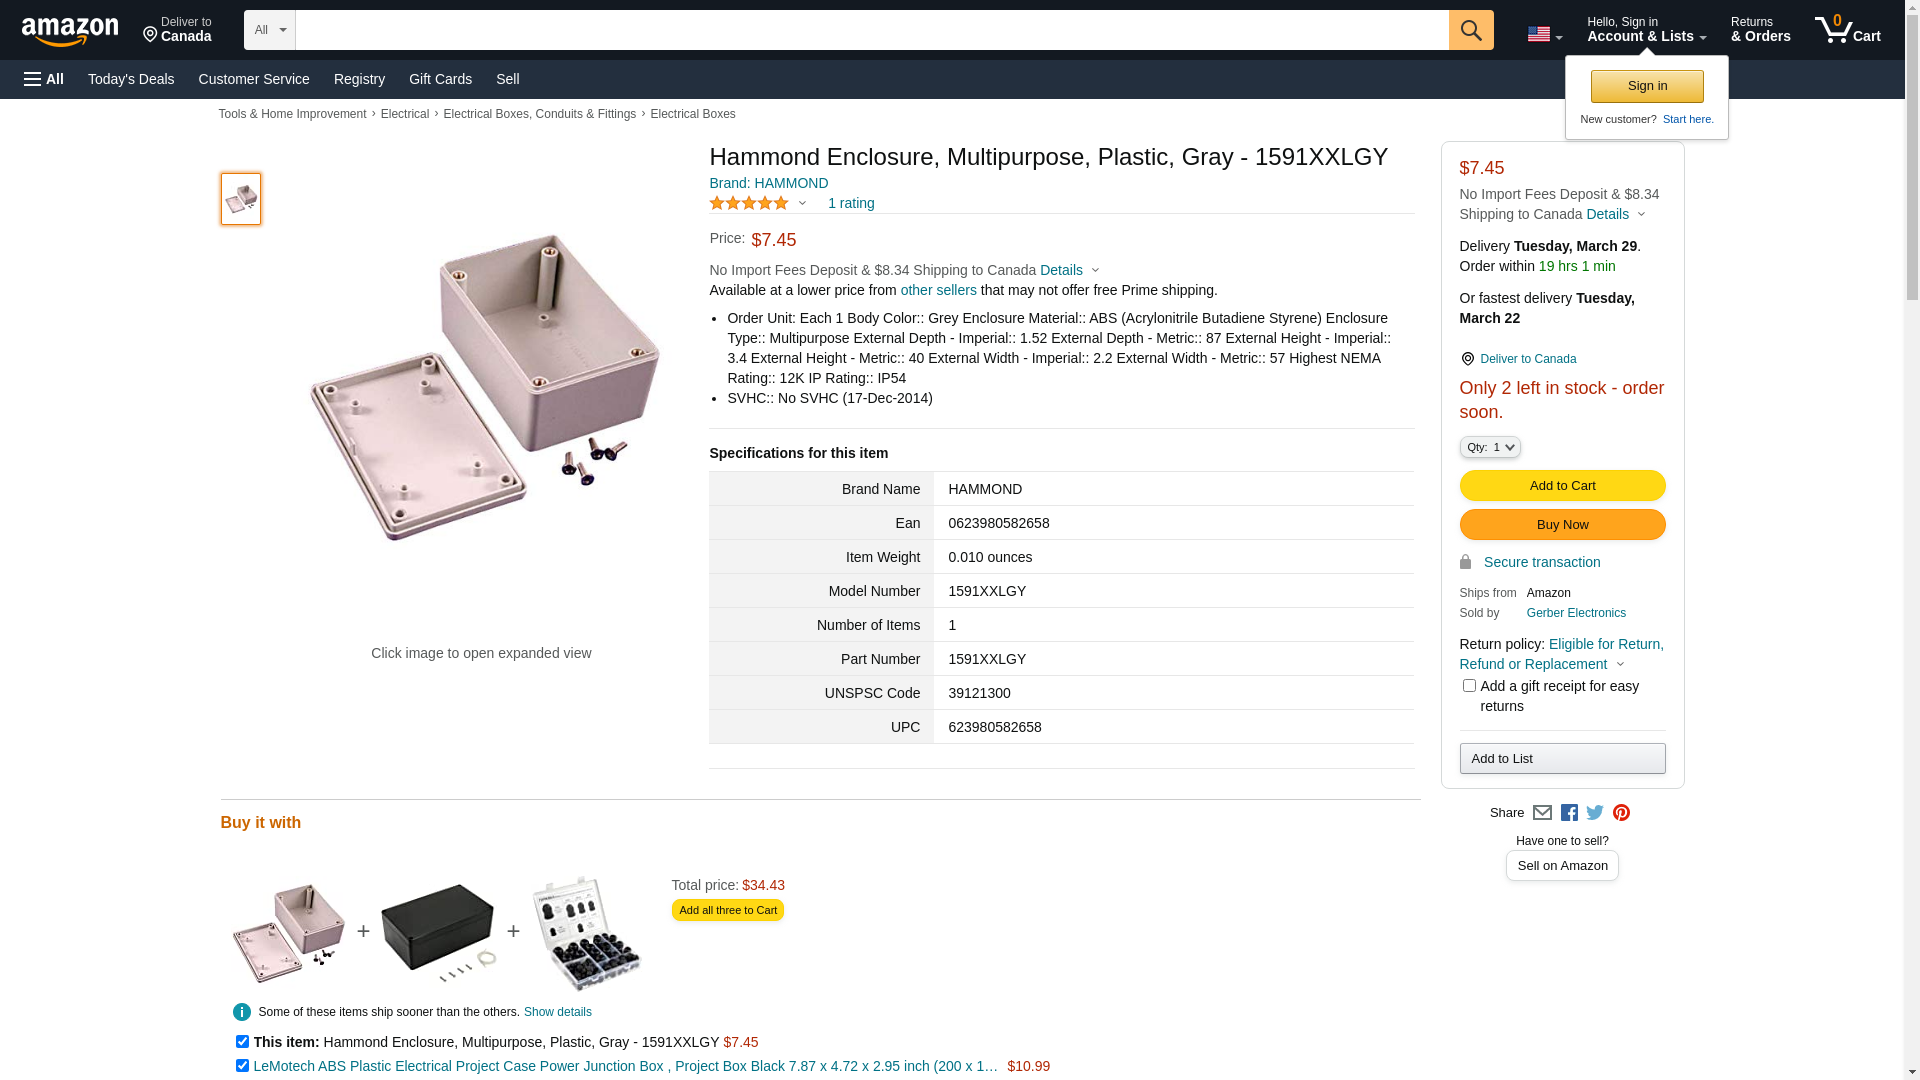Toggle the gift receipt checkbox
Screen dimensions: 1920x1080
coord(1469,686)
